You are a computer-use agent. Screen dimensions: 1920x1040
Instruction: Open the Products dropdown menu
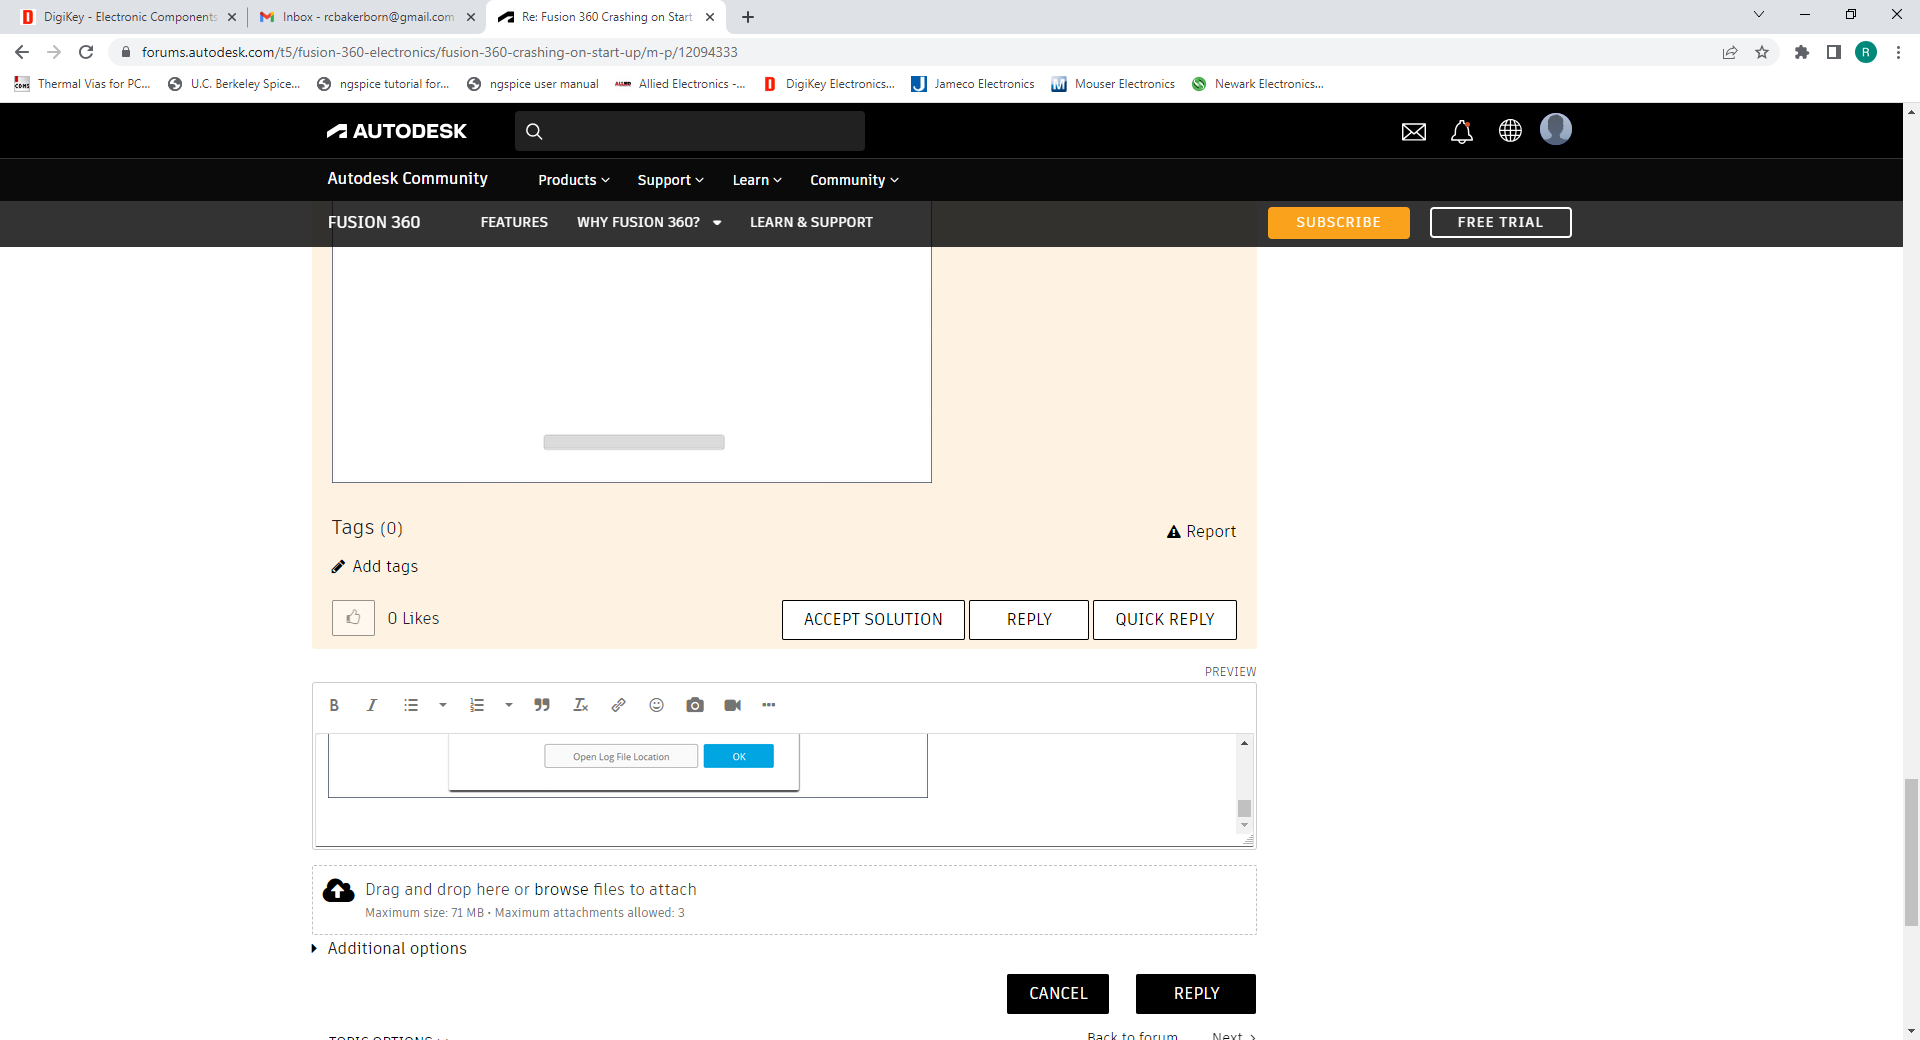[x=572, y=180]
